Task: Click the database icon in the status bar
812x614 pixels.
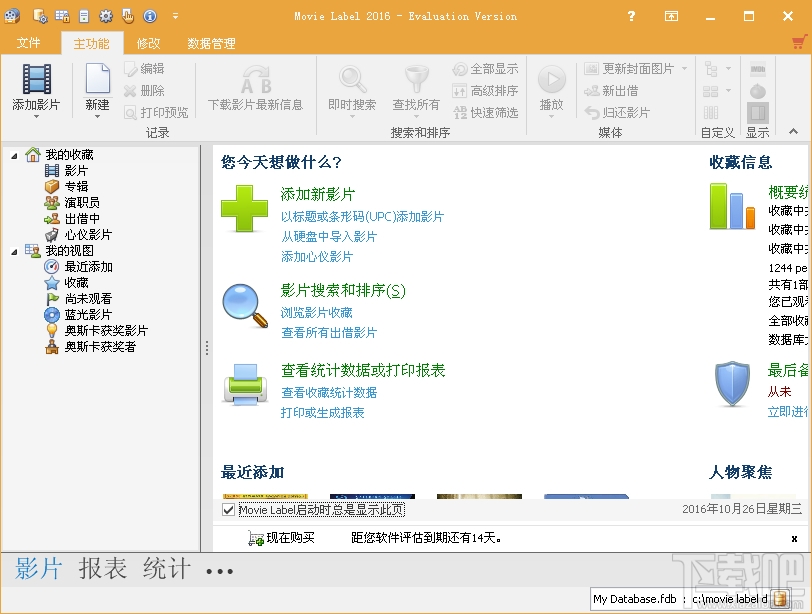Action: [780, 599]
